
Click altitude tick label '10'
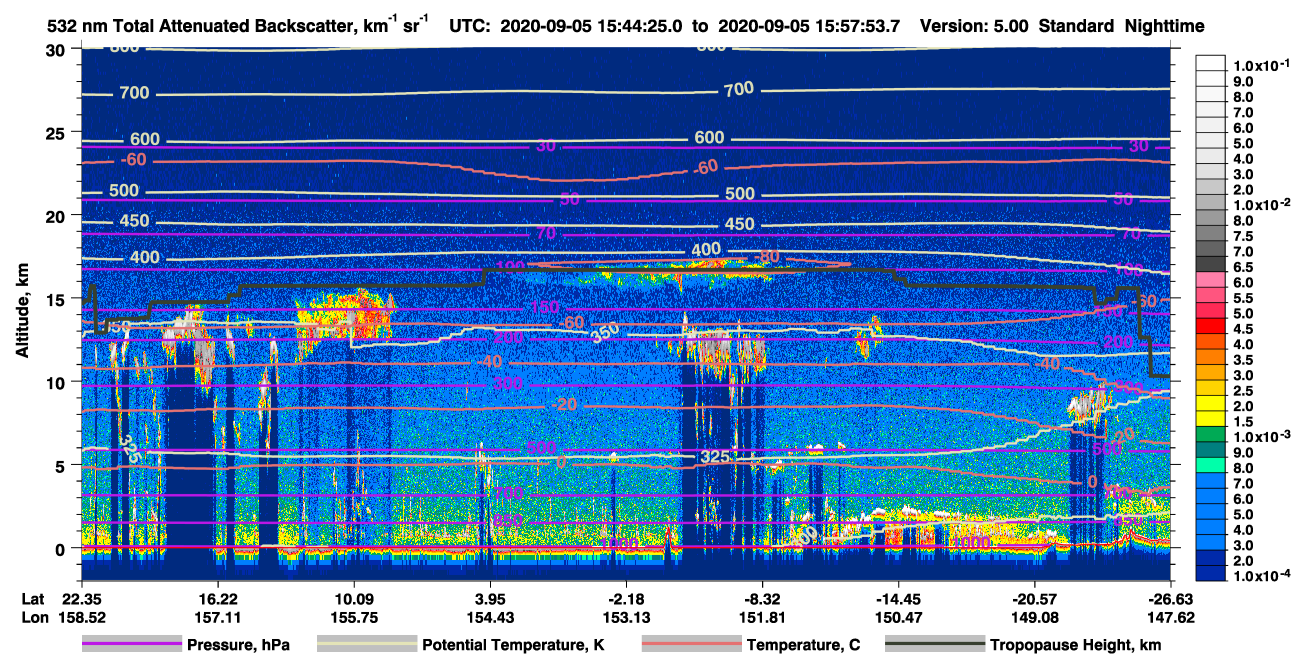pos(57,382)
